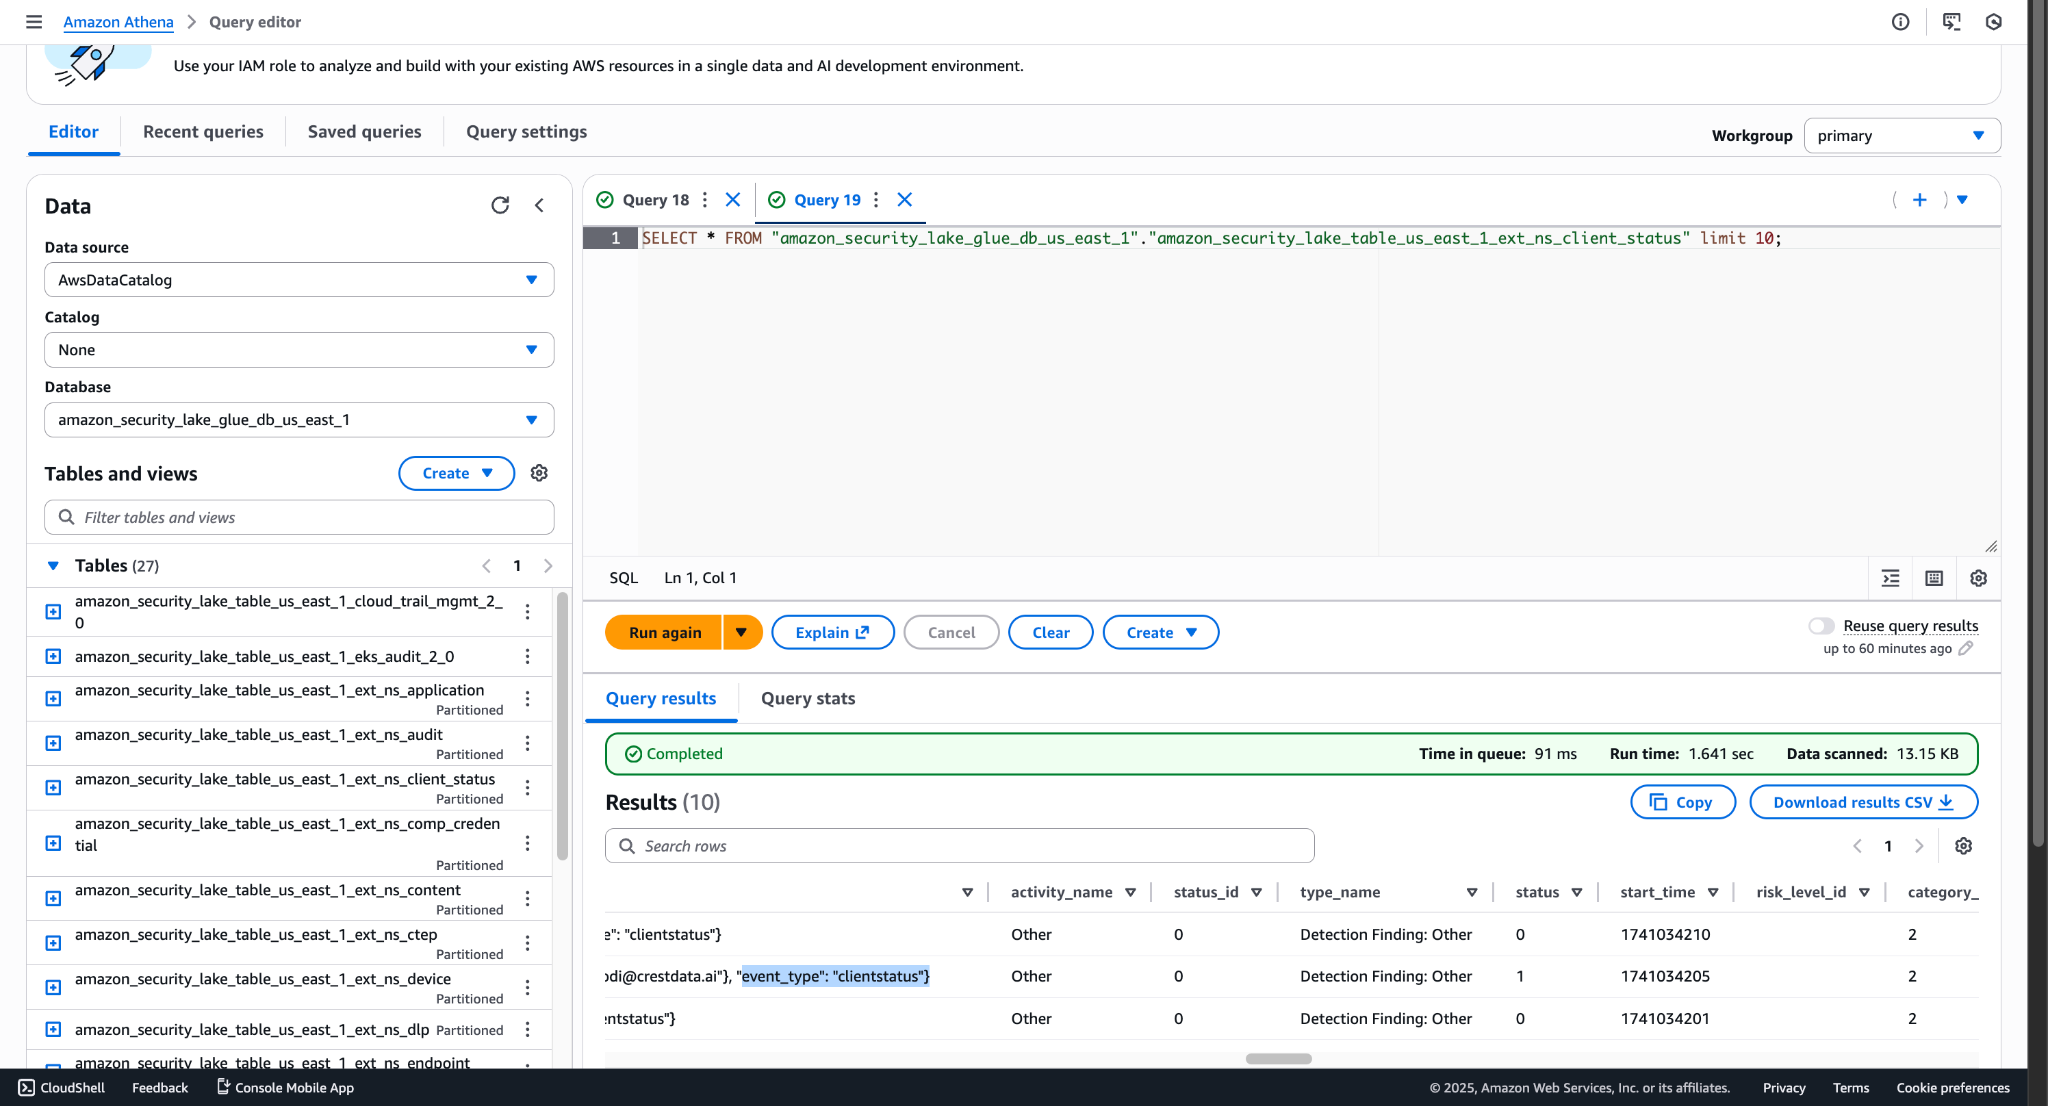Open the query tabs dropdown arrow
This screenshot has width=2048, height=1106.
point(1962,200)
